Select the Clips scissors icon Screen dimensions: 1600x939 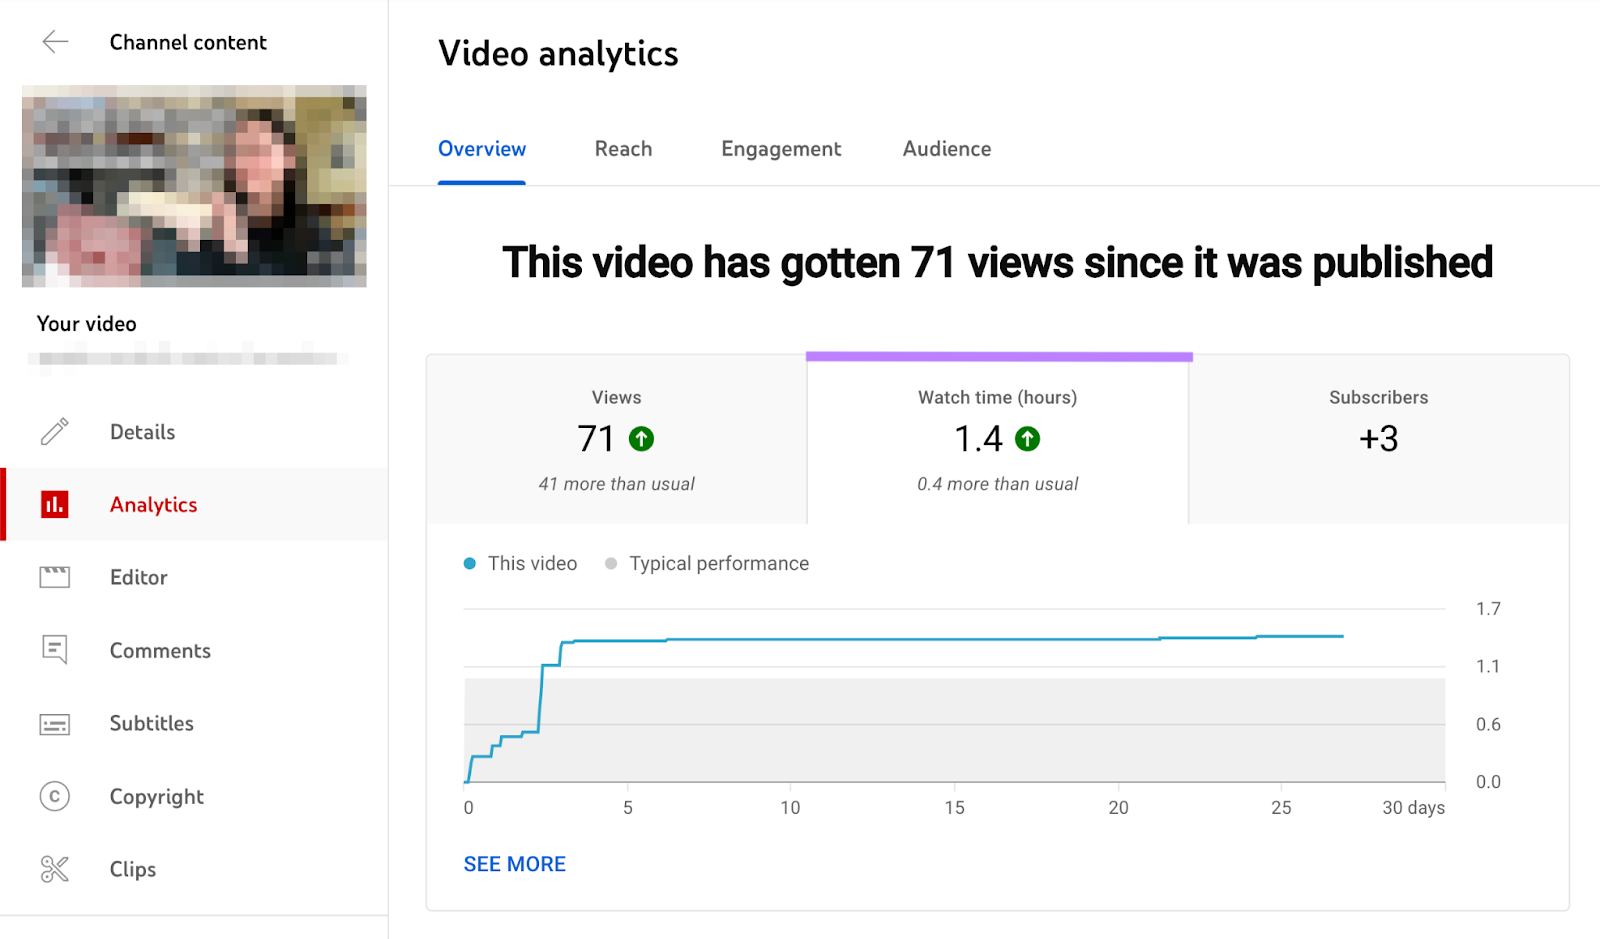[54, 869]
